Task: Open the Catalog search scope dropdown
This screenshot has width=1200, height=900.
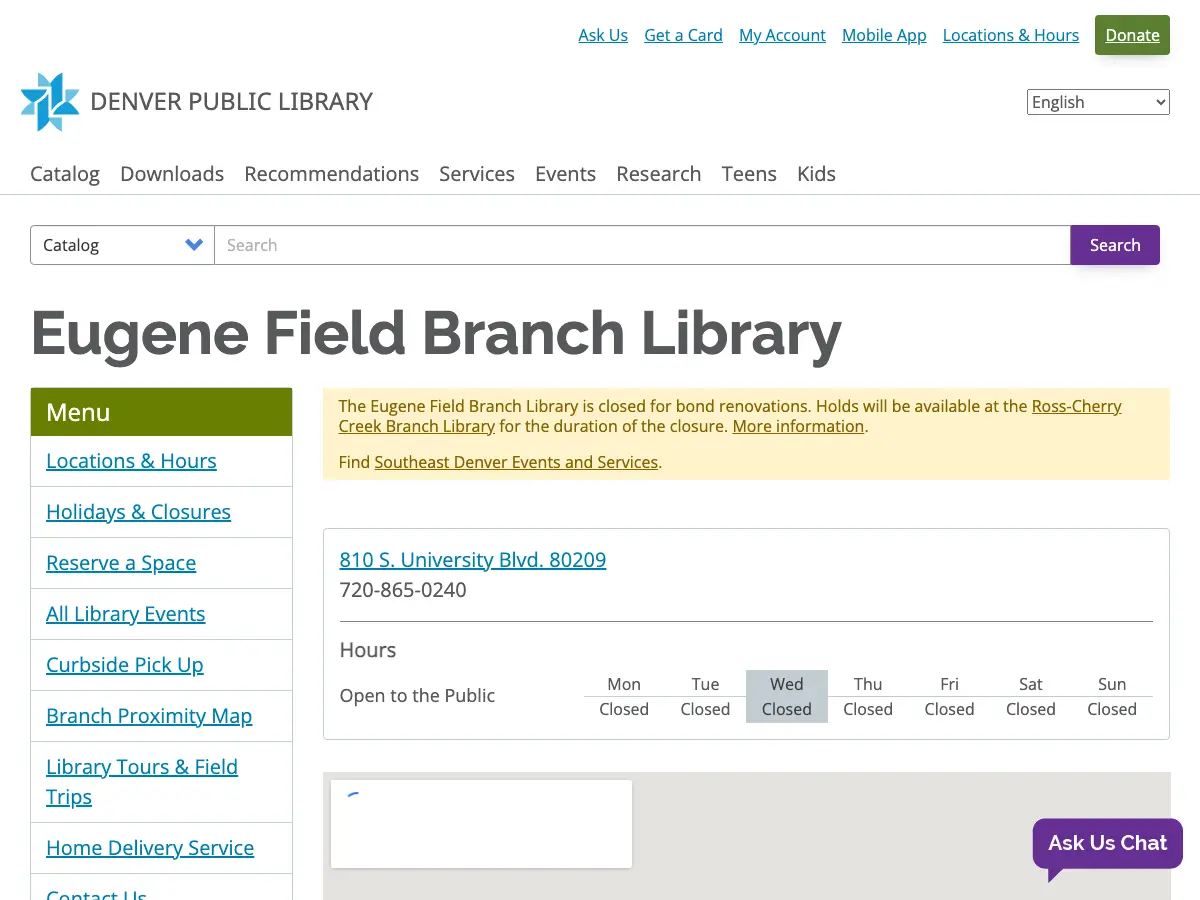Action: coord(123,245)
